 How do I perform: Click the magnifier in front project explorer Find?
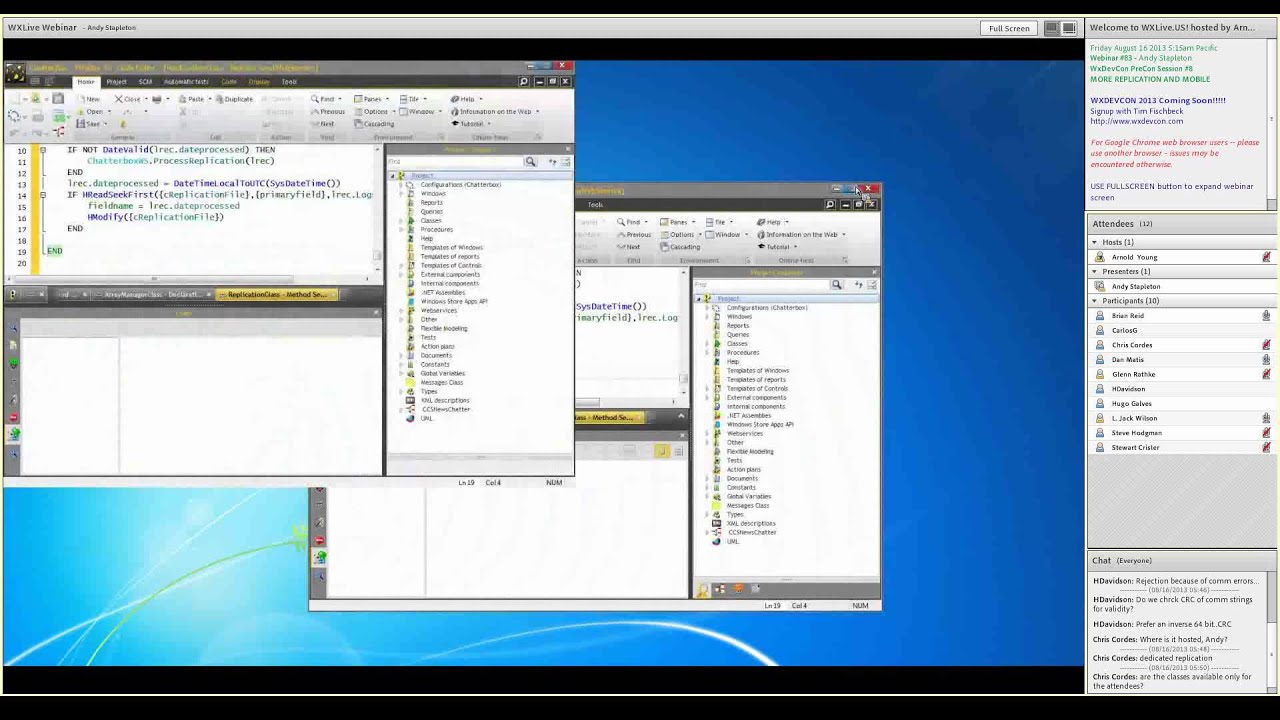[531, 161]
